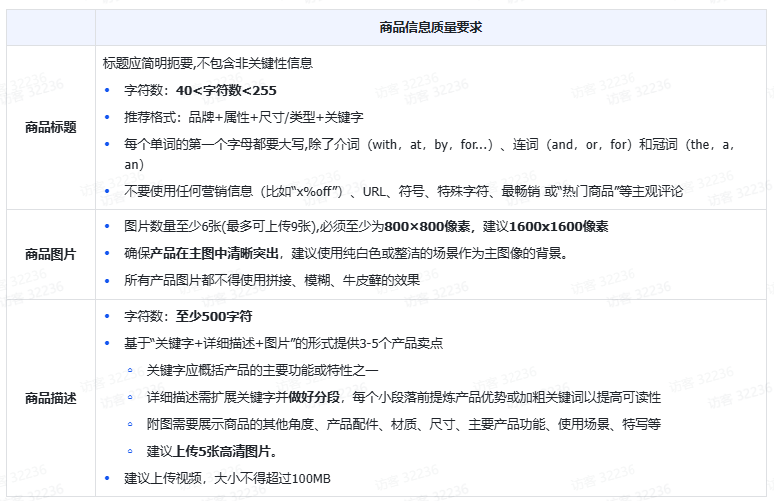Click the 推荐格式 品牌+属性+尺寸/类型+关键字 line
Image resolution: width=774 pixels, height=501 pixels.
click(x=244, y=117)
